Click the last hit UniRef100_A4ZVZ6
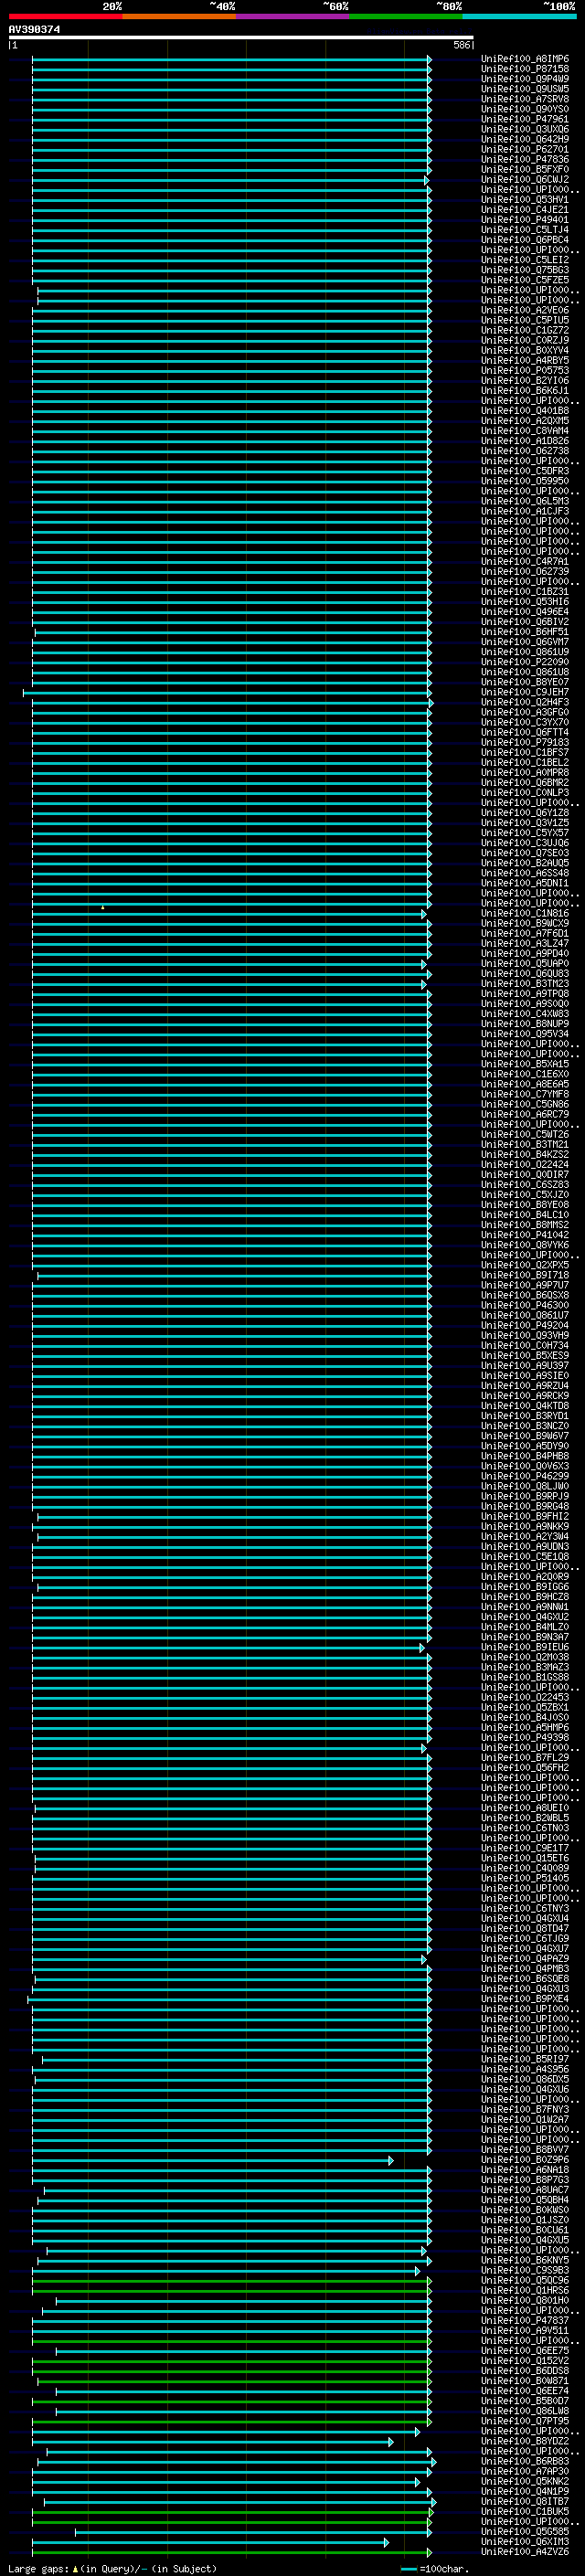Viewport: 585px width, 2576px height. coord(525,2552)
